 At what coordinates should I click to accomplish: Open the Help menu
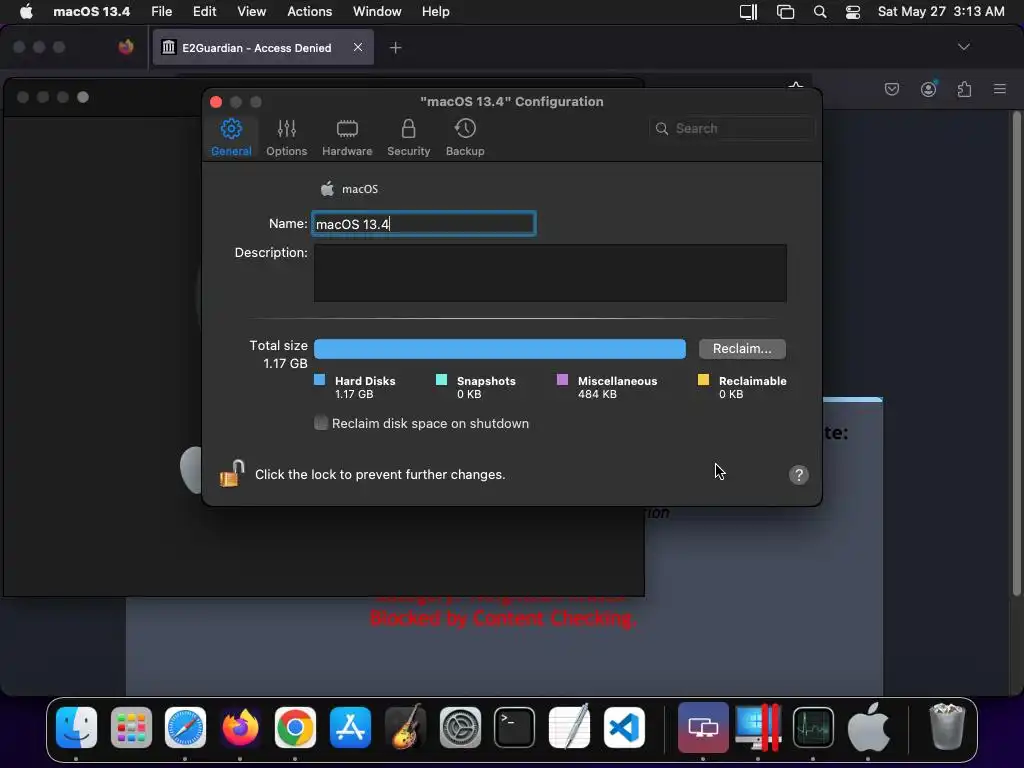tap(436, 12)
